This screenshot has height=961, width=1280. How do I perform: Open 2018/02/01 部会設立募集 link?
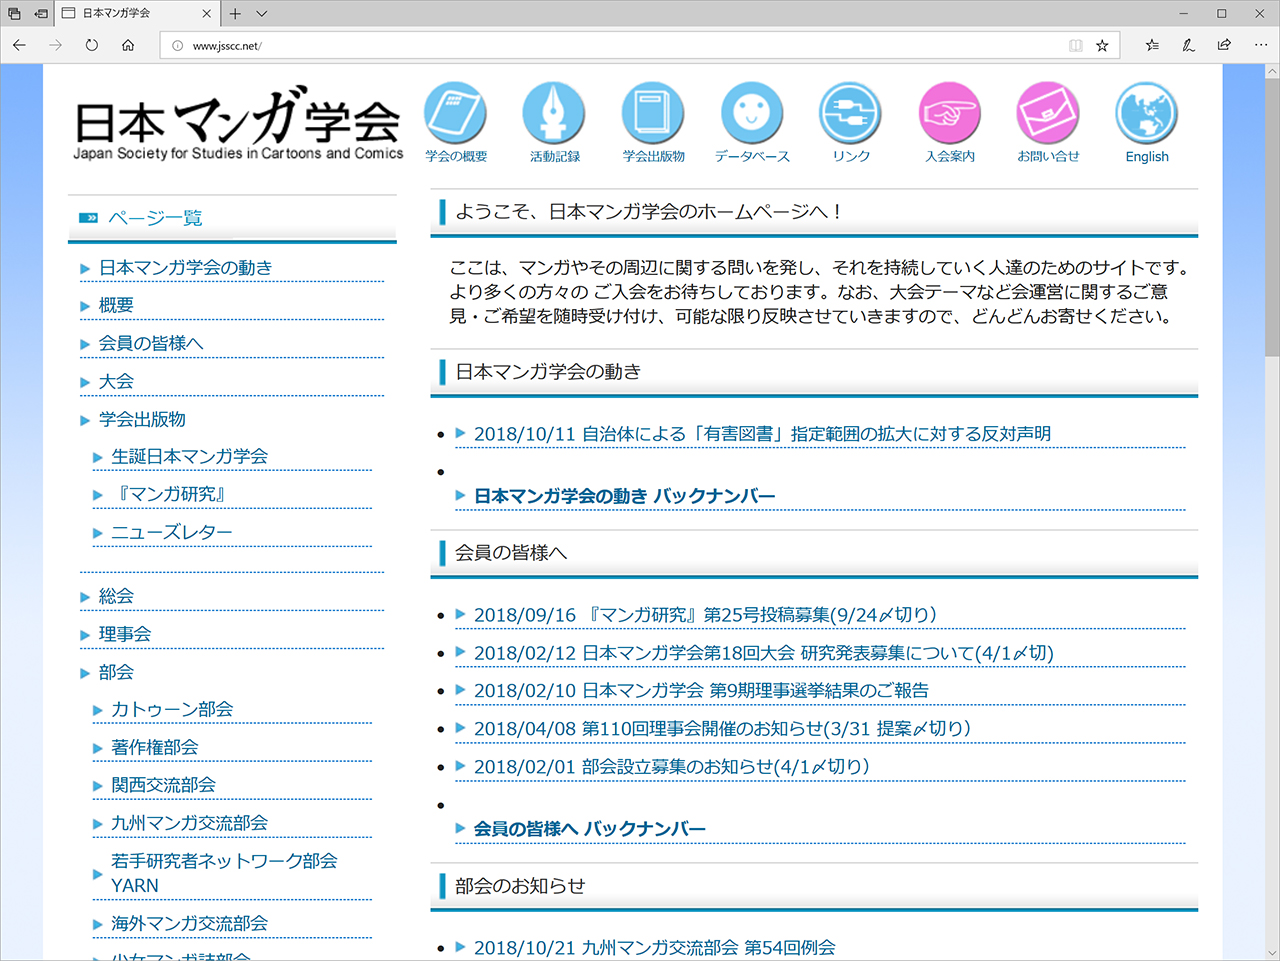click(672, 766)
